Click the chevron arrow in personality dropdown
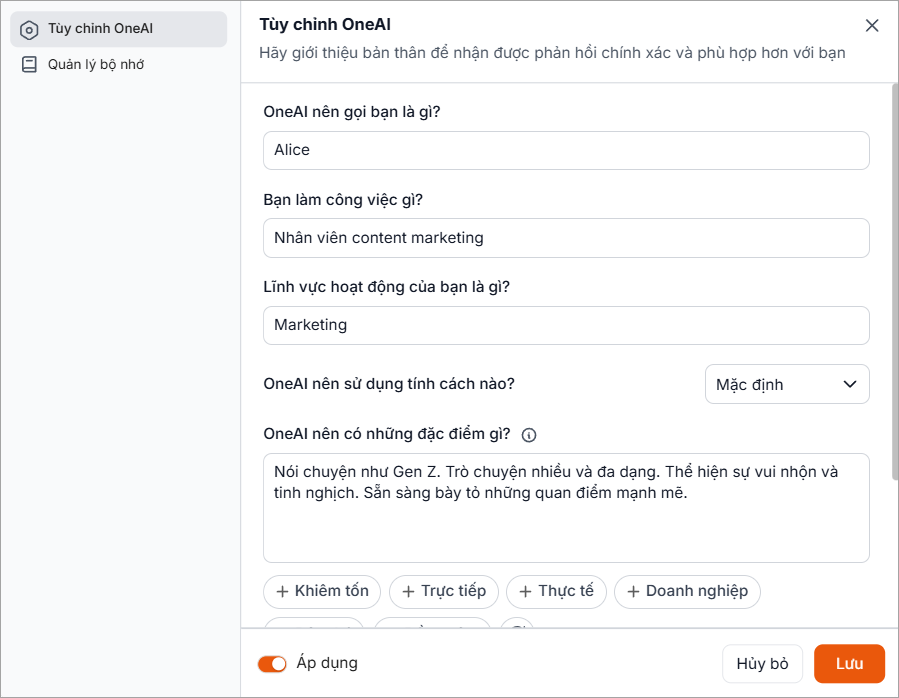Viewport: 899px width, 698px height. pos(850,384)
